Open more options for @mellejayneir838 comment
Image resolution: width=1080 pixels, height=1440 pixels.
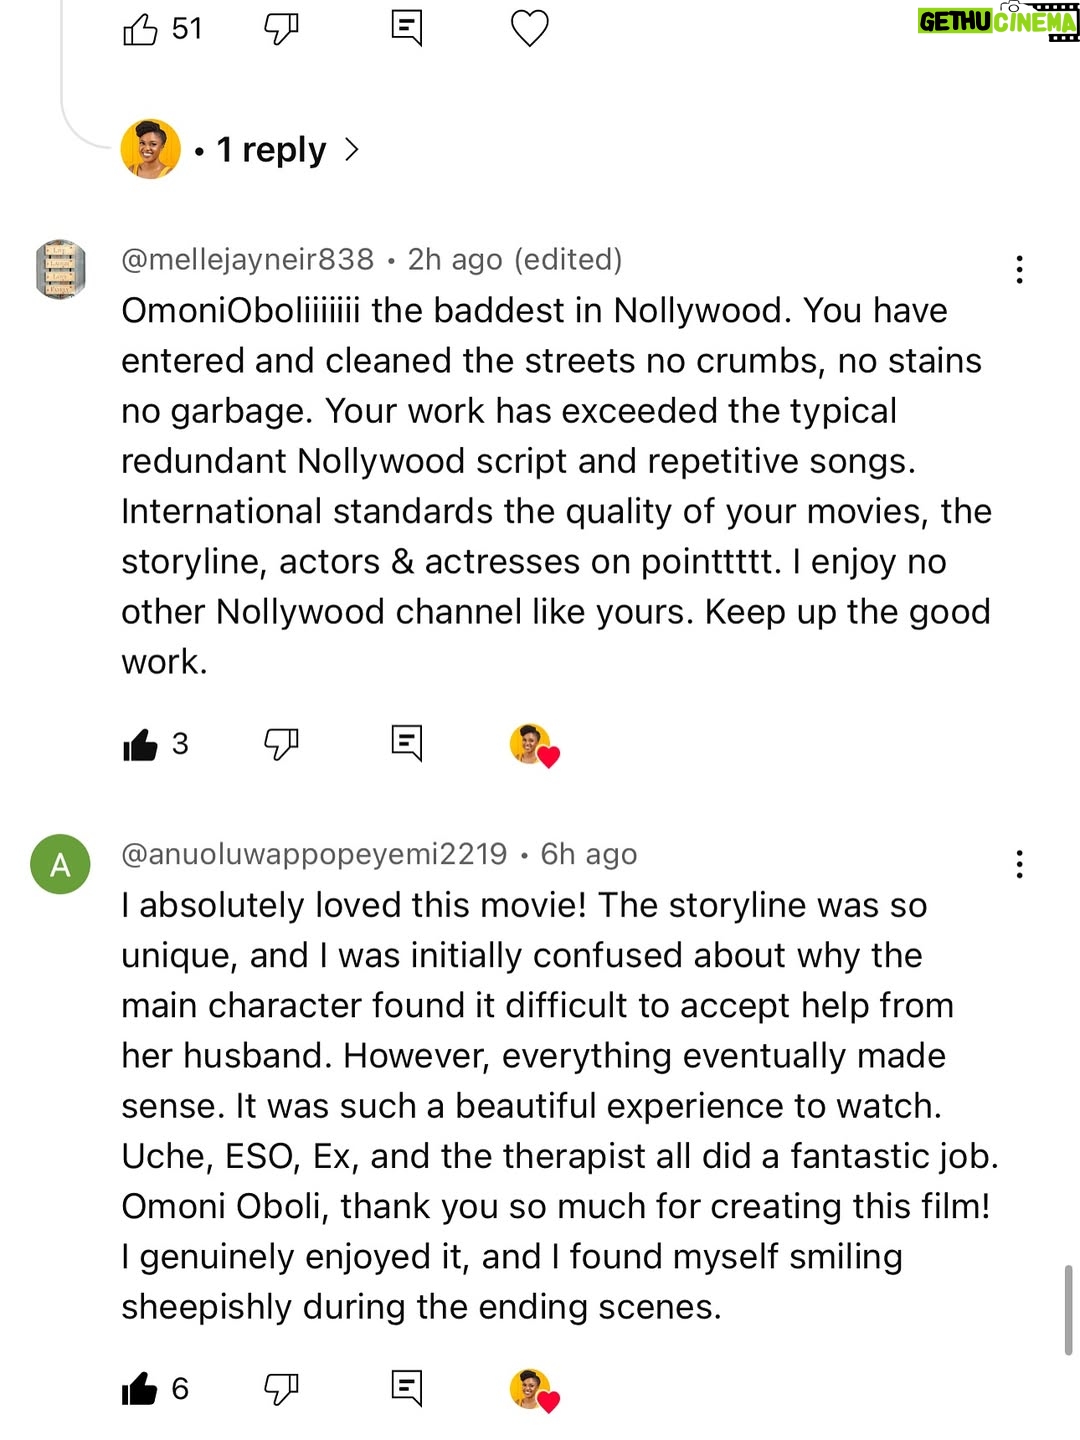click(1019, 269)
